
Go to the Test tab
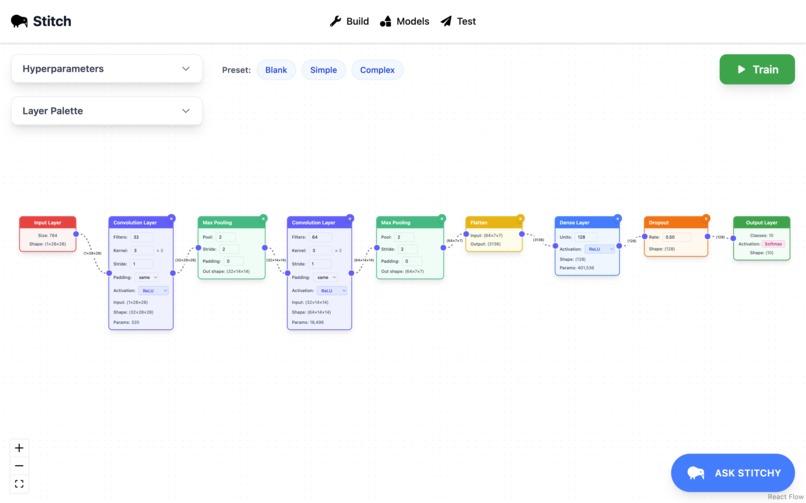pos(459,21)
